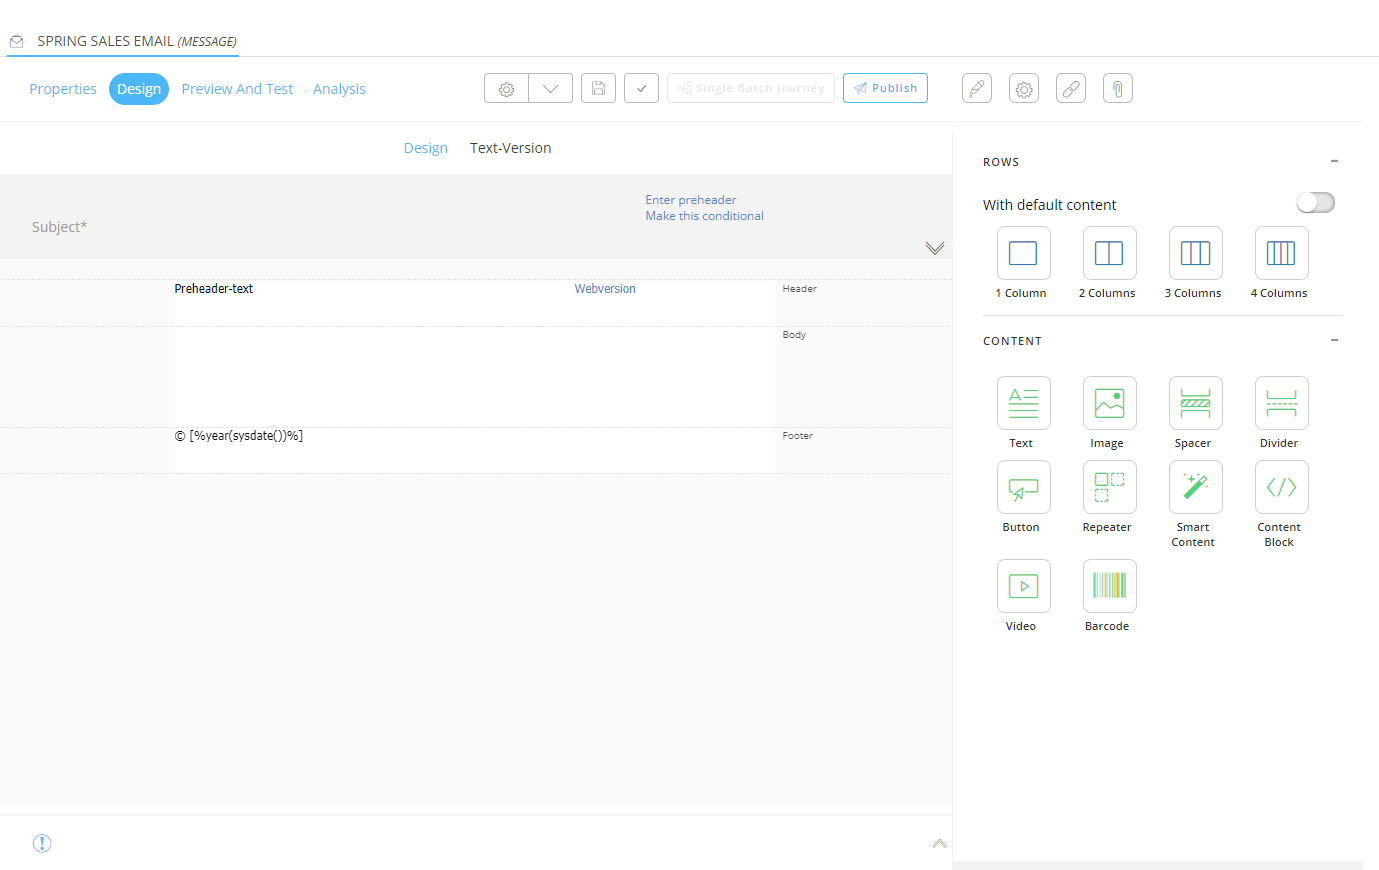Click the save disk icon in toolbar
The width and height of the screenshot is (1379, 870).
tap(598, 88)
